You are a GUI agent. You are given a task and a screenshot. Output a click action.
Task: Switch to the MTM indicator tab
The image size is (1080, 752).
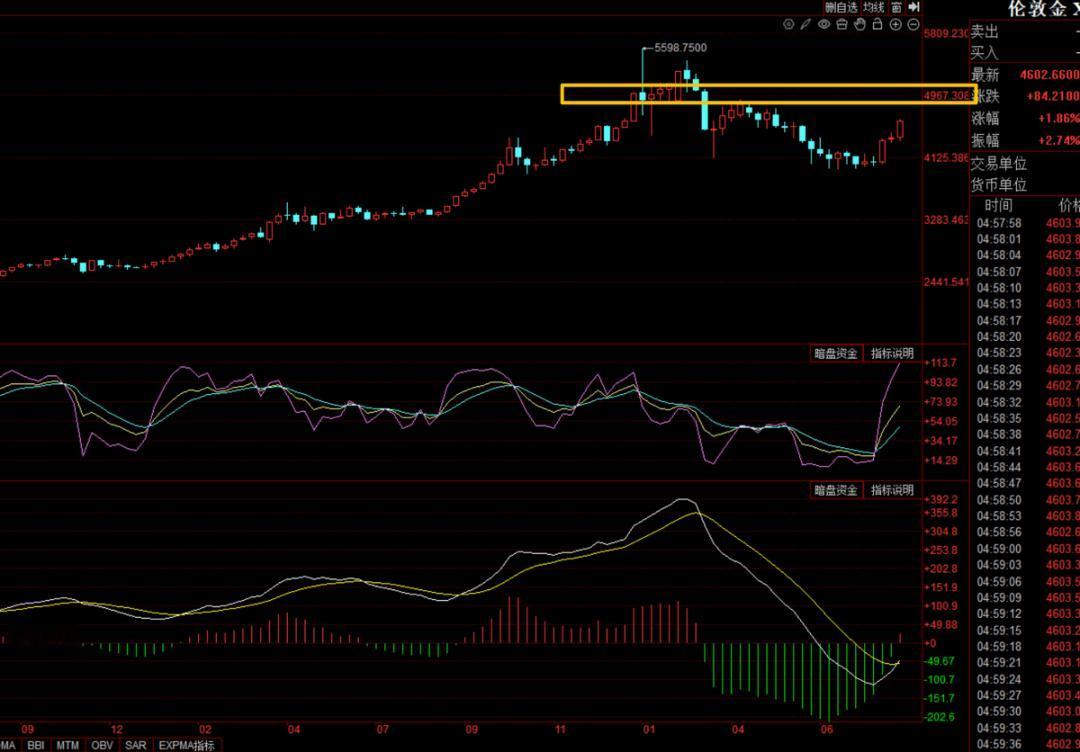tap(68, 745)
